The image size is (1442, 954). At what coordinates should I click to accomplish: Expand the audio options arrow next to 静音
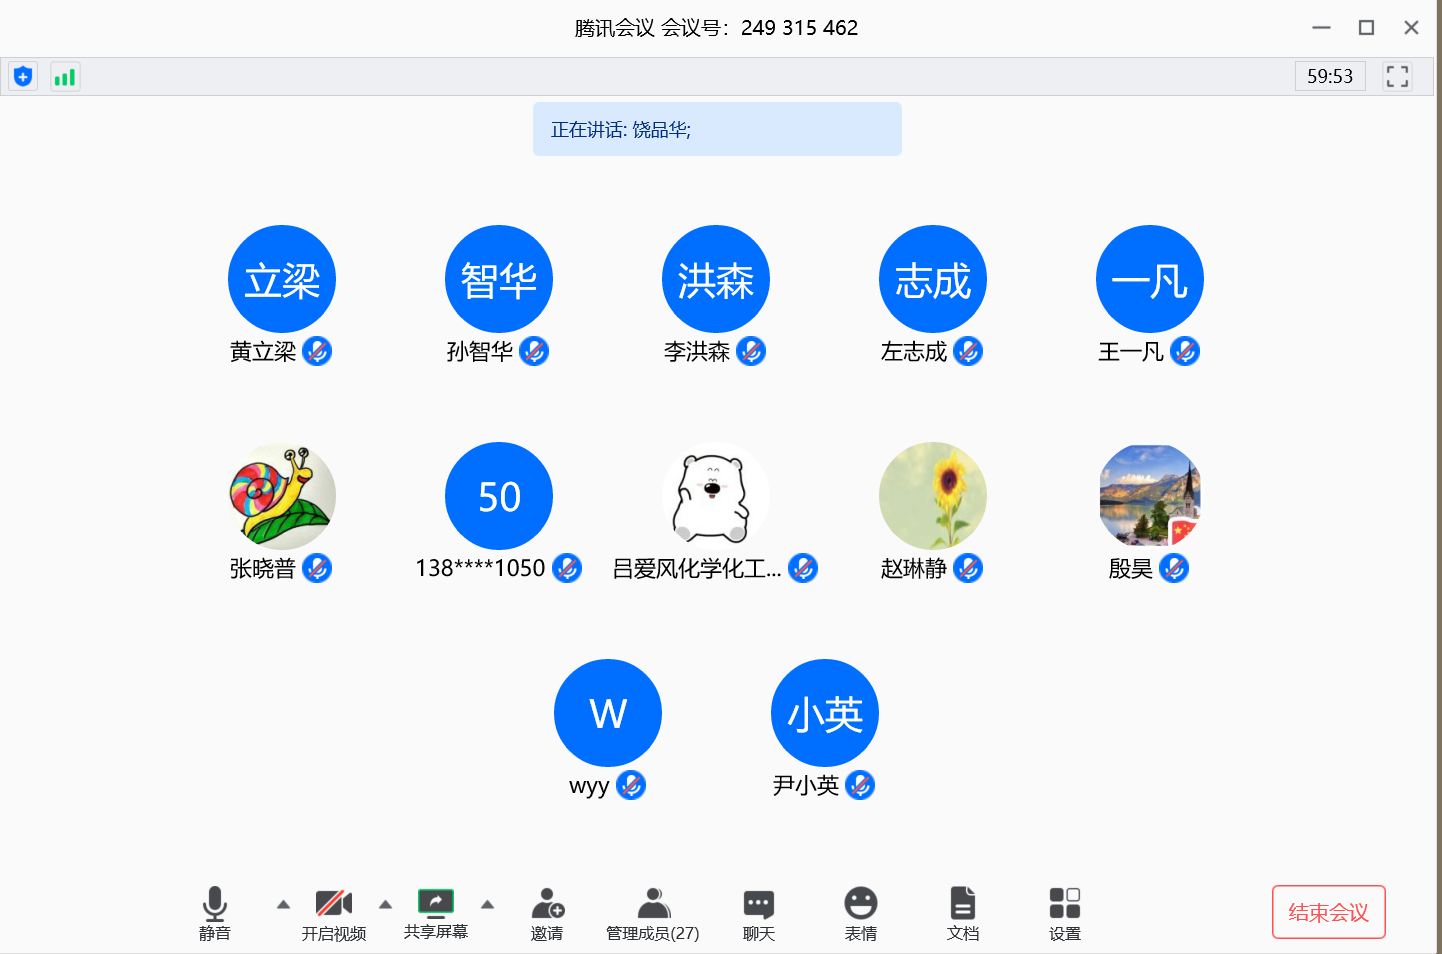coord(283,904)
